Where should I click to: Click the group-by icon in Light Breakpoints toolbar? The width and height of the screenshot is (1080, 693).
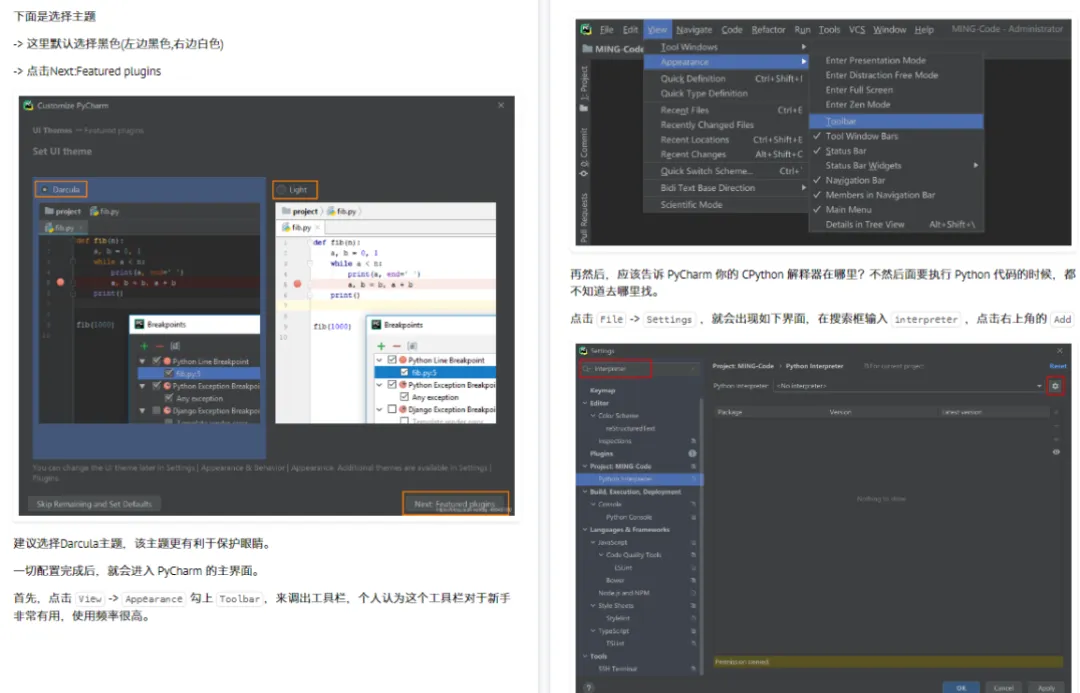[412, 346]
